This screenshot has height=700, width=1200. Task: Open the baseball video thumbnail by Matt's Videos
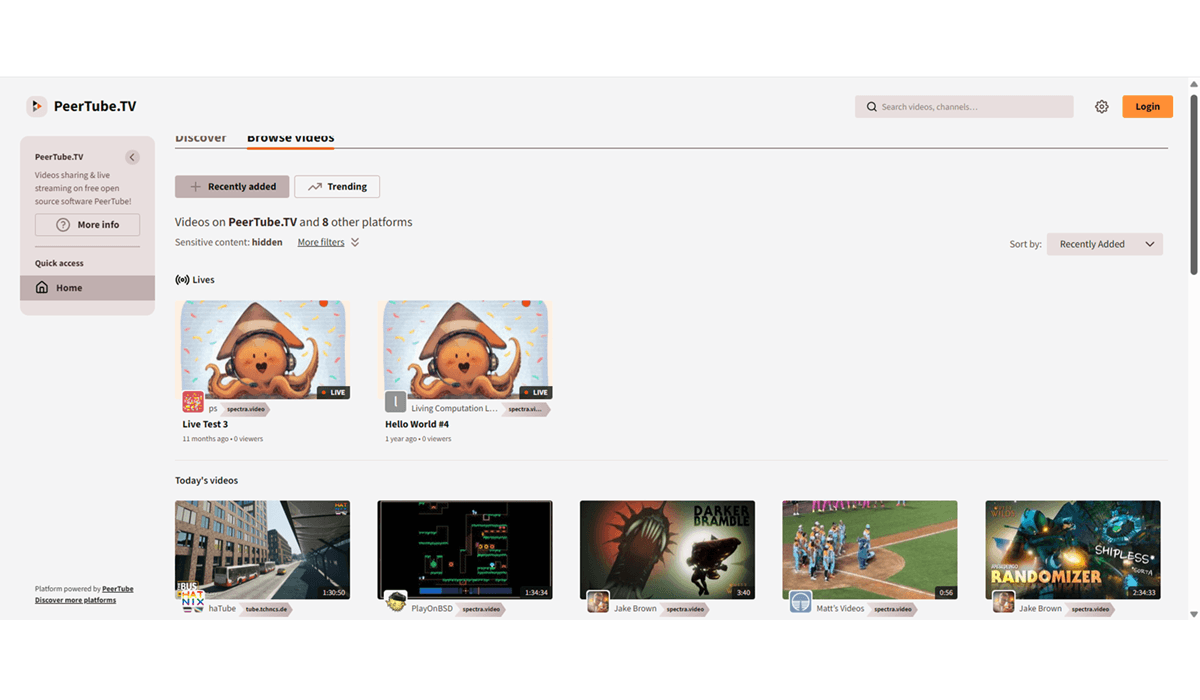click(x=870, y=550)
